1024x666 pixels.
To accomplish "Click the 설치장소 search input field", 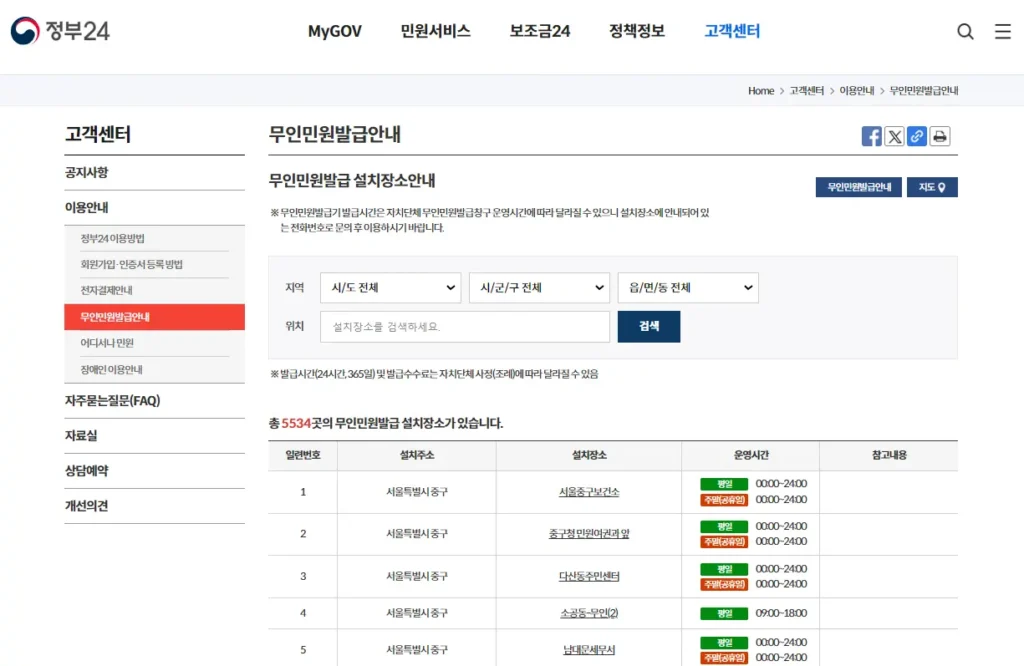I will tap(465, 327).
